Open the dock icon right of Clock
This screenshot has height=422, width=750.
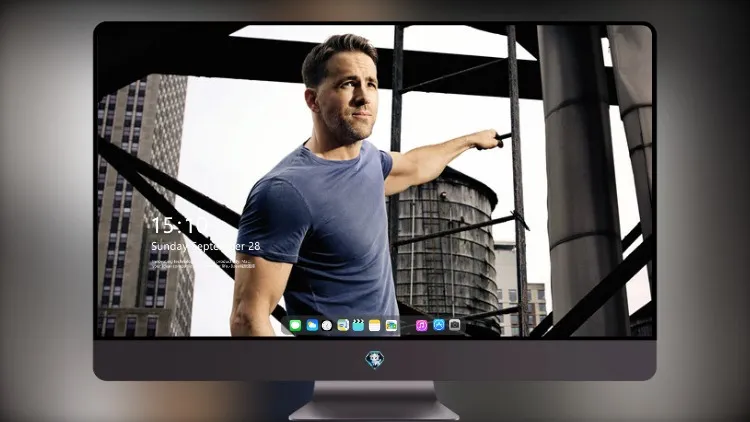(x=342, y=326)
